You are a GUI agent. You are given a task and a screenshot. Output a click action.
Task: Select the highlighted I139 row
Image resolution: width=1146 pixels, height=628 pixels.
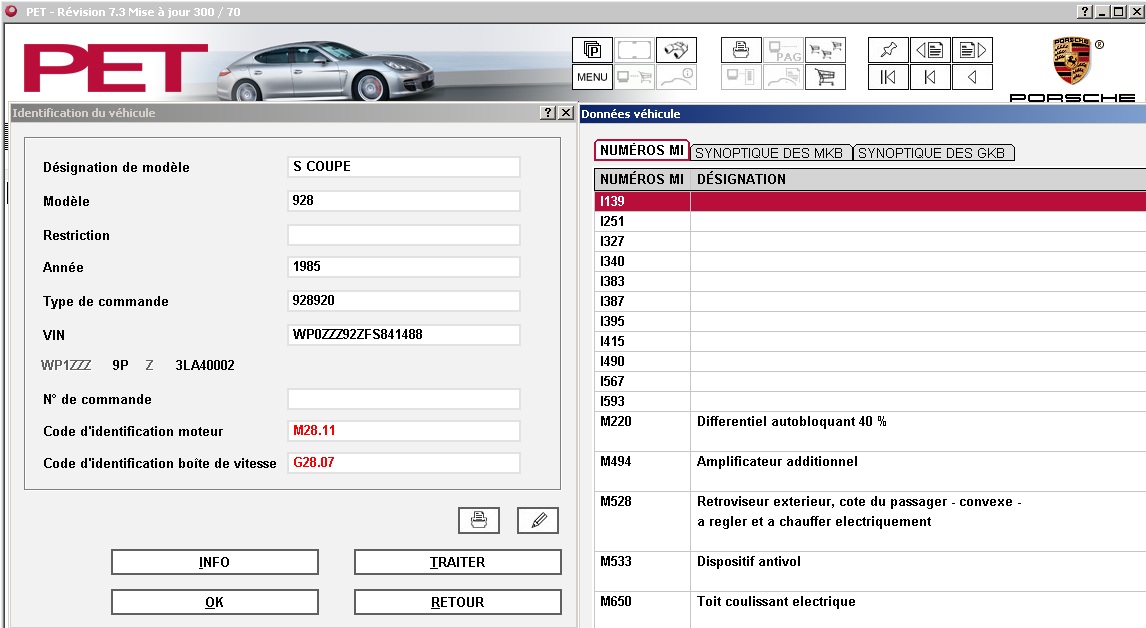click(x=870, y=201)
